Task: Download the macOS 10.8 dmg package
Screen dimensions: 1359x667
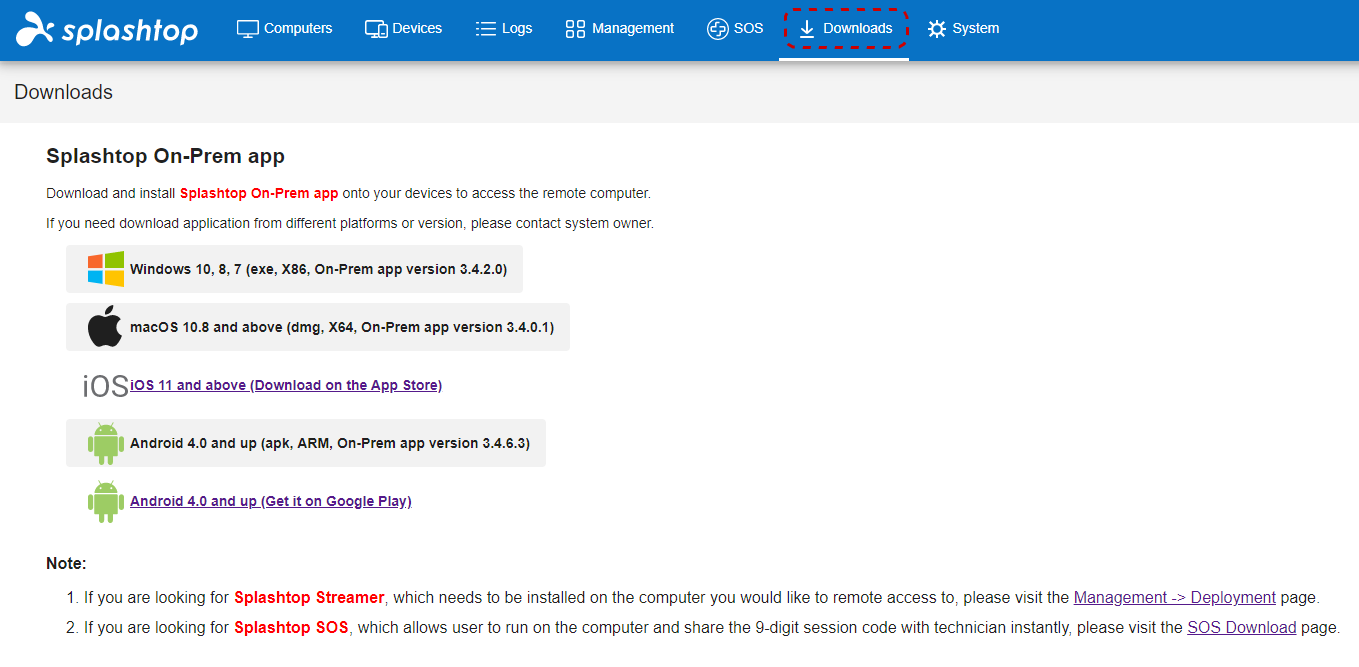Action: pyautogui.click(x=317, y=326)
